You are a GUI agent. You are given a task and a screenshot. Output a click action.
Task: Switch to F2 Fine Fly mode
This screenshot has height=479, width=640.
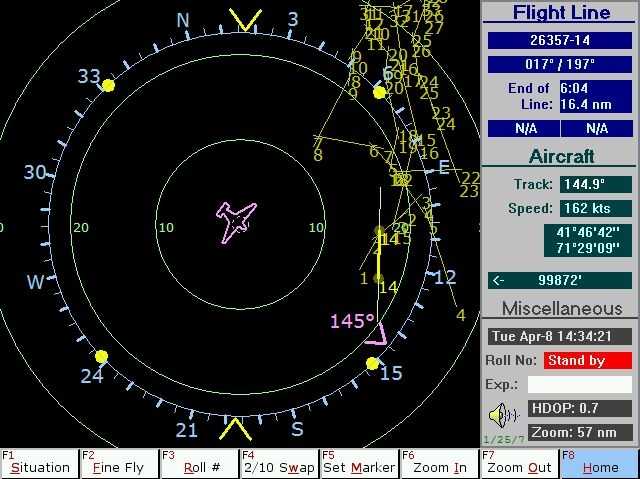click(119, 463)
